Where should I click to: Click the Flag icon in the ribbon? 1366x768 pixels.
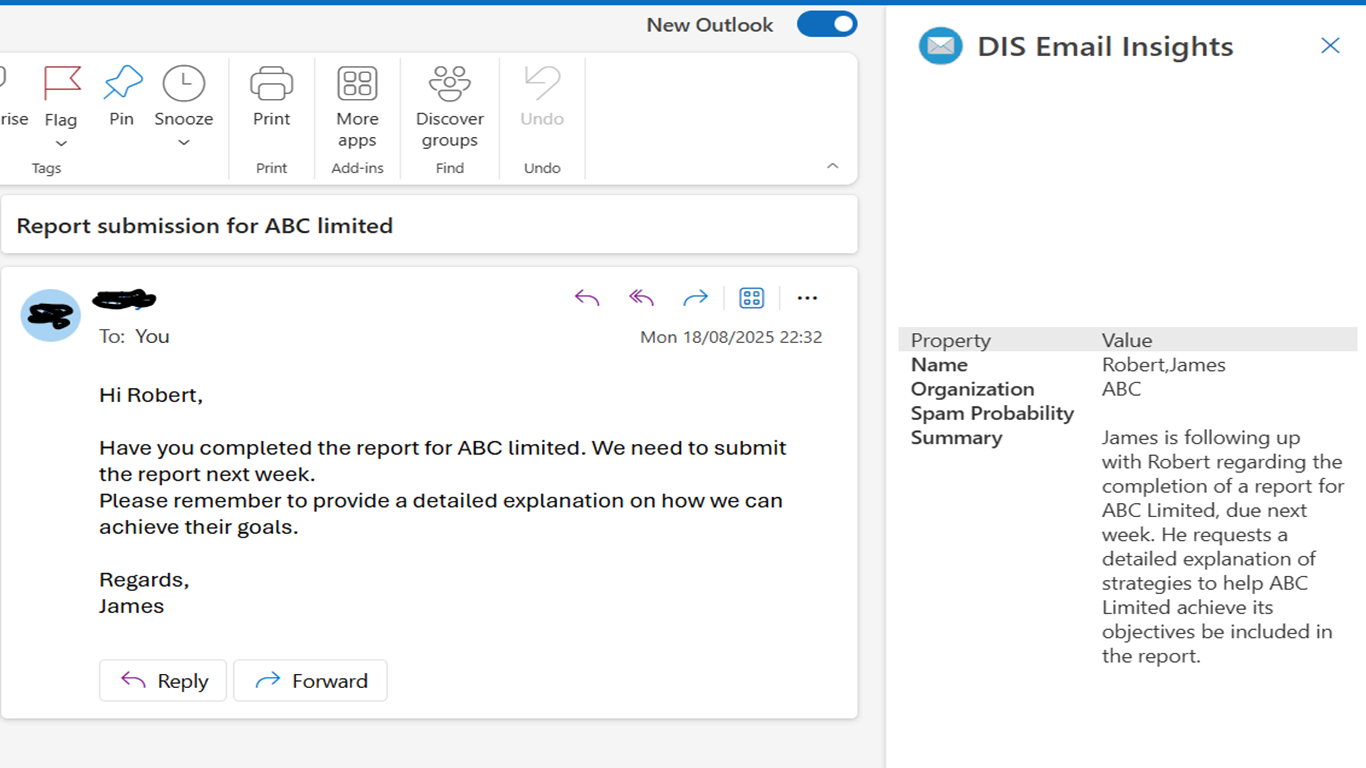[61, 84]
